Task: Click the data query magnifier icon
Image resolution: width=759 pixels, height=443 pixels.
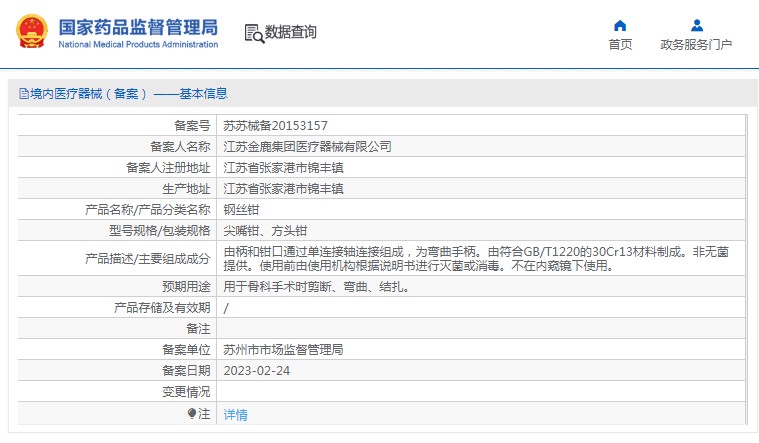Action: pos(254,33)
